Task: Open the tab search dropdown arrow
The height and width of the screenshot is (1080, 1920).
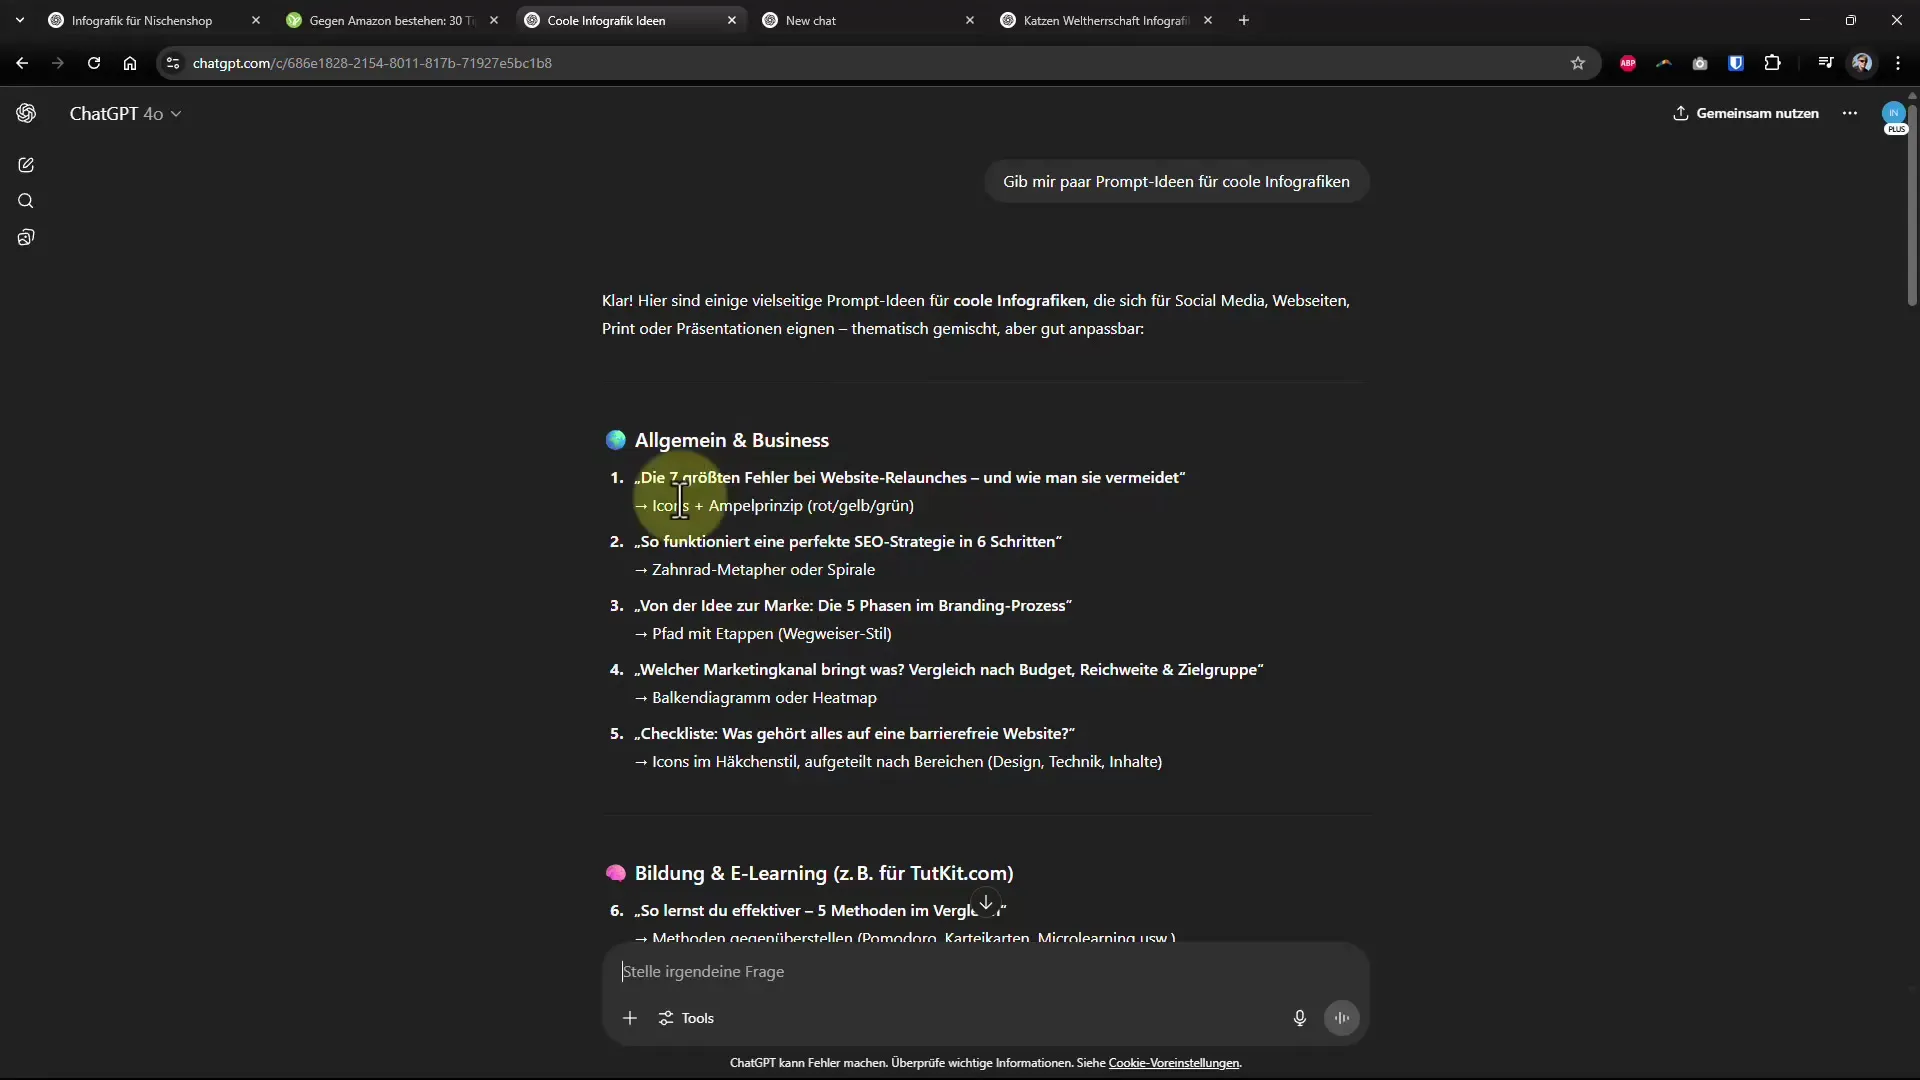Action: coord(20,20)
